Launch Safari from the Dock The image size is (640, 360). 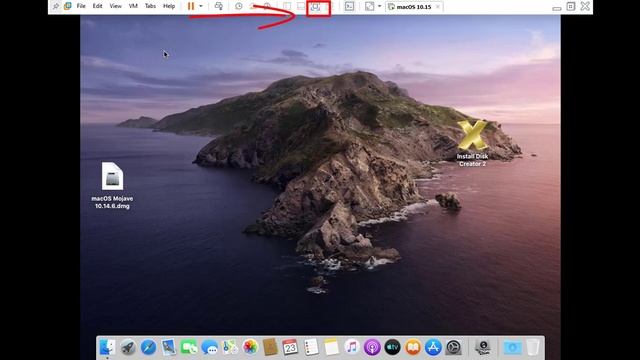148,347
